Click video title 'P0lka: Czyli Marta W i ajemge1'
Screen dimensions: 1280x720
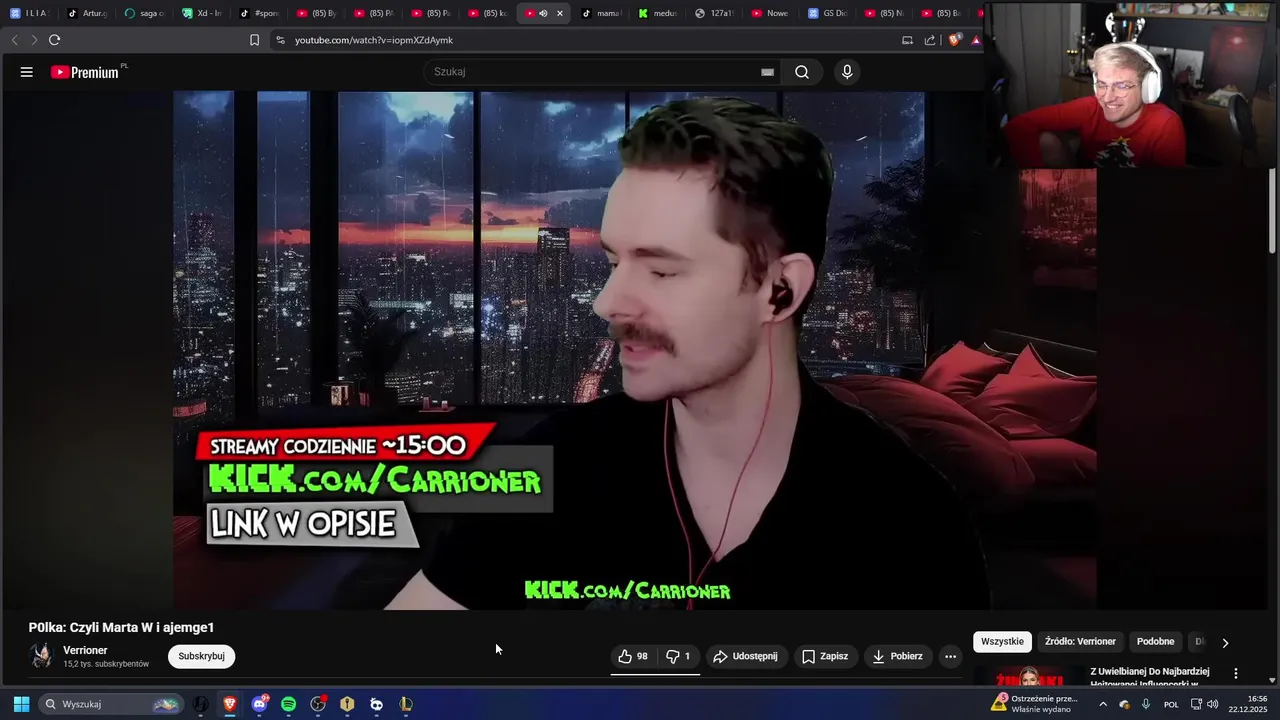tap(121, 627)
